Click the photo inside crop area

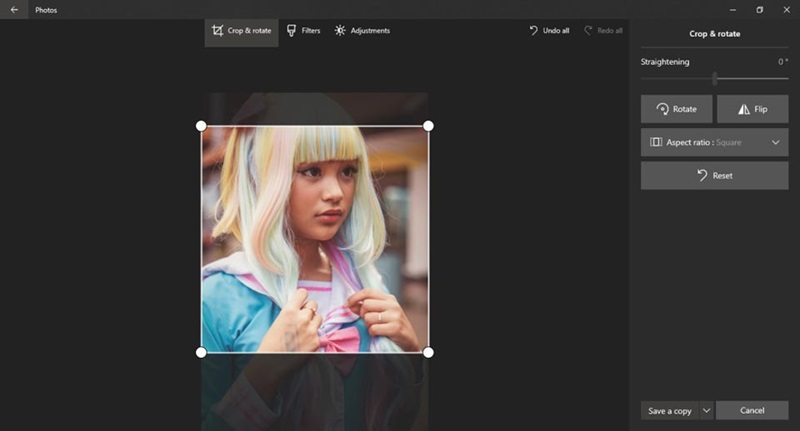[x=315, y=240]
